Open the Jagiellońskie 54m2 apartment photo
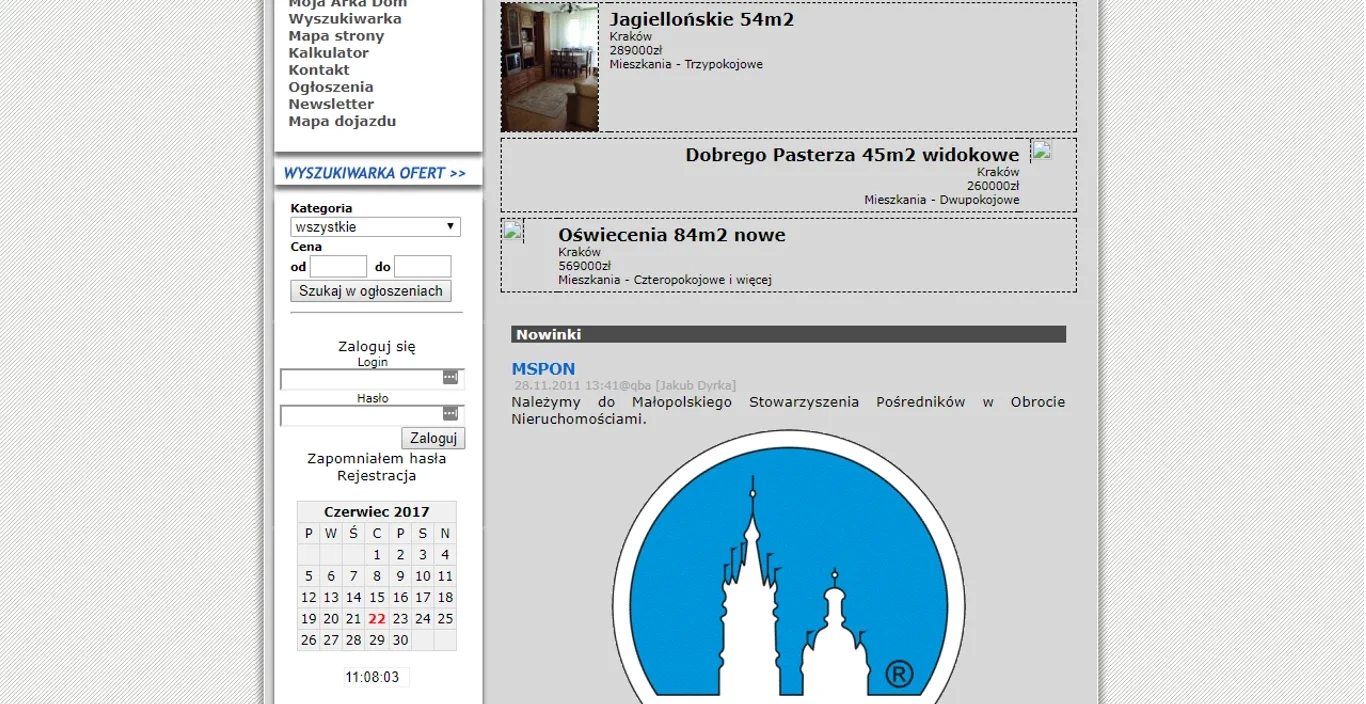 [x=550, y=67]
